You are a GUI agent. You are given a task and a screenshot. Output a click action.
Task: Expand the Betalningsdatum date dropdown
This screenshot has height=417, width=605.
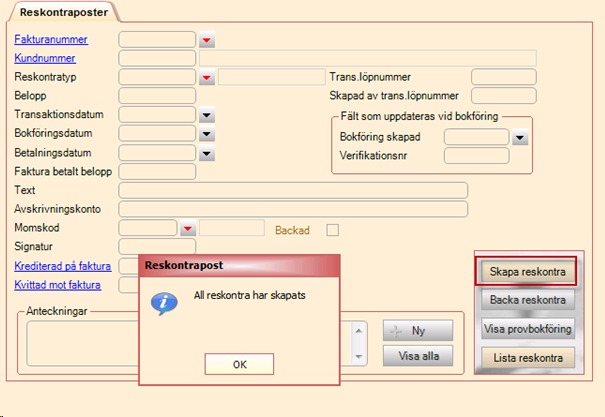pos(207,153)
